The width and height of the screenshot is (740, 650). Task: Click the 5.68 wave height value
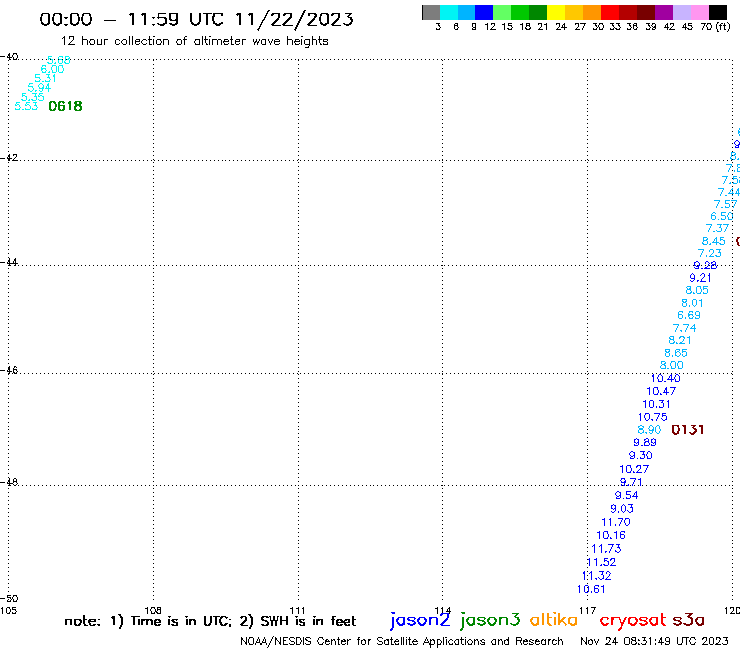(59, 60)
